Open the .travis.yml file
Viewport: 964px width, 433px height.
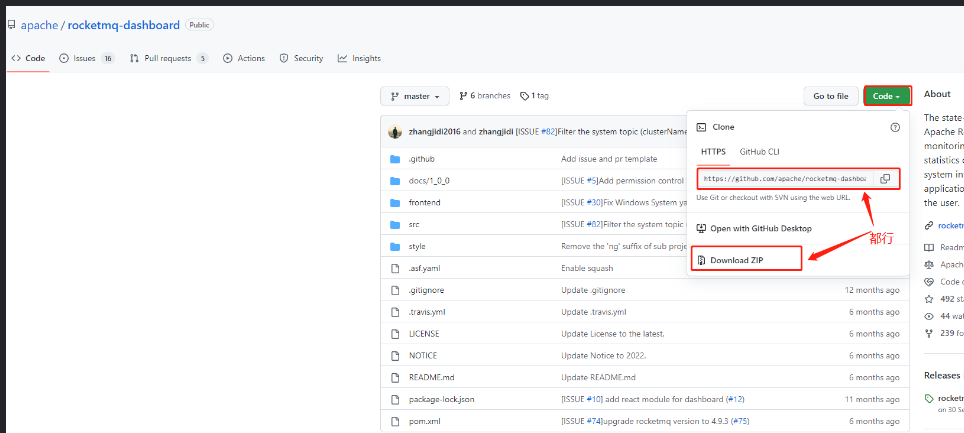pos(427,312)
